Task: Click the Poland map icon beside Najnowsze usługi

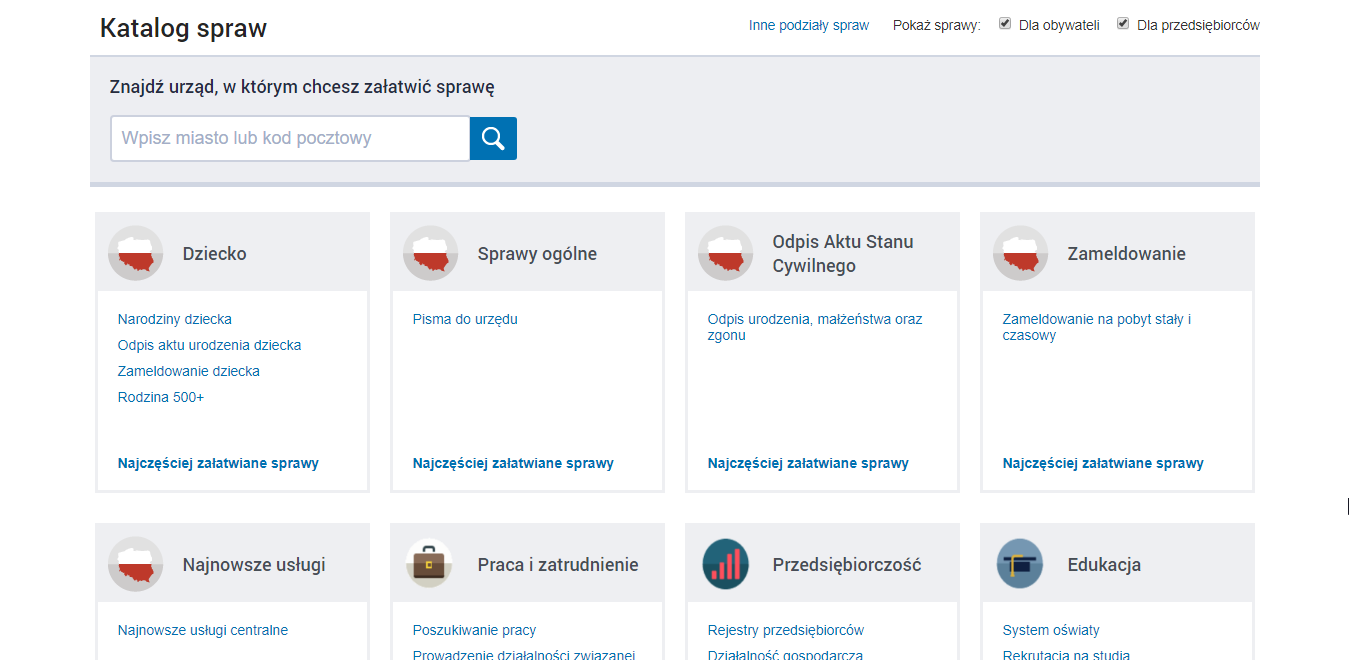Action: (x=135, y=564)
